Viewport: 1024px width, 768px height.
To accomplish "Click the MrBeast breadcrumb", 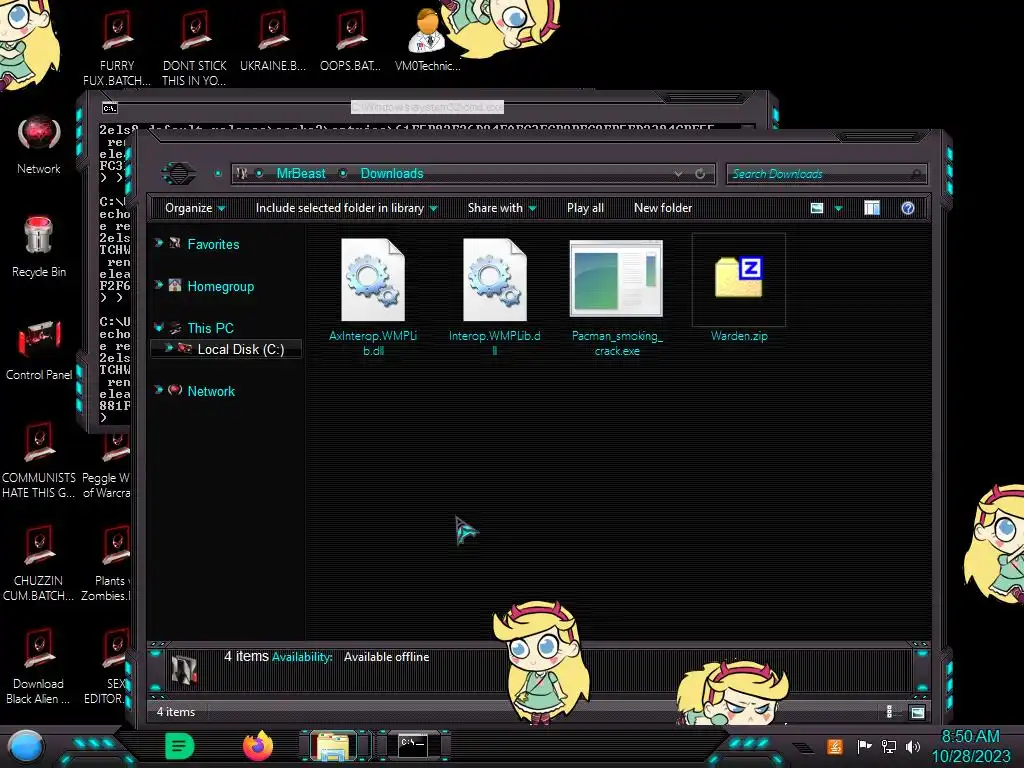I will 301,174.
